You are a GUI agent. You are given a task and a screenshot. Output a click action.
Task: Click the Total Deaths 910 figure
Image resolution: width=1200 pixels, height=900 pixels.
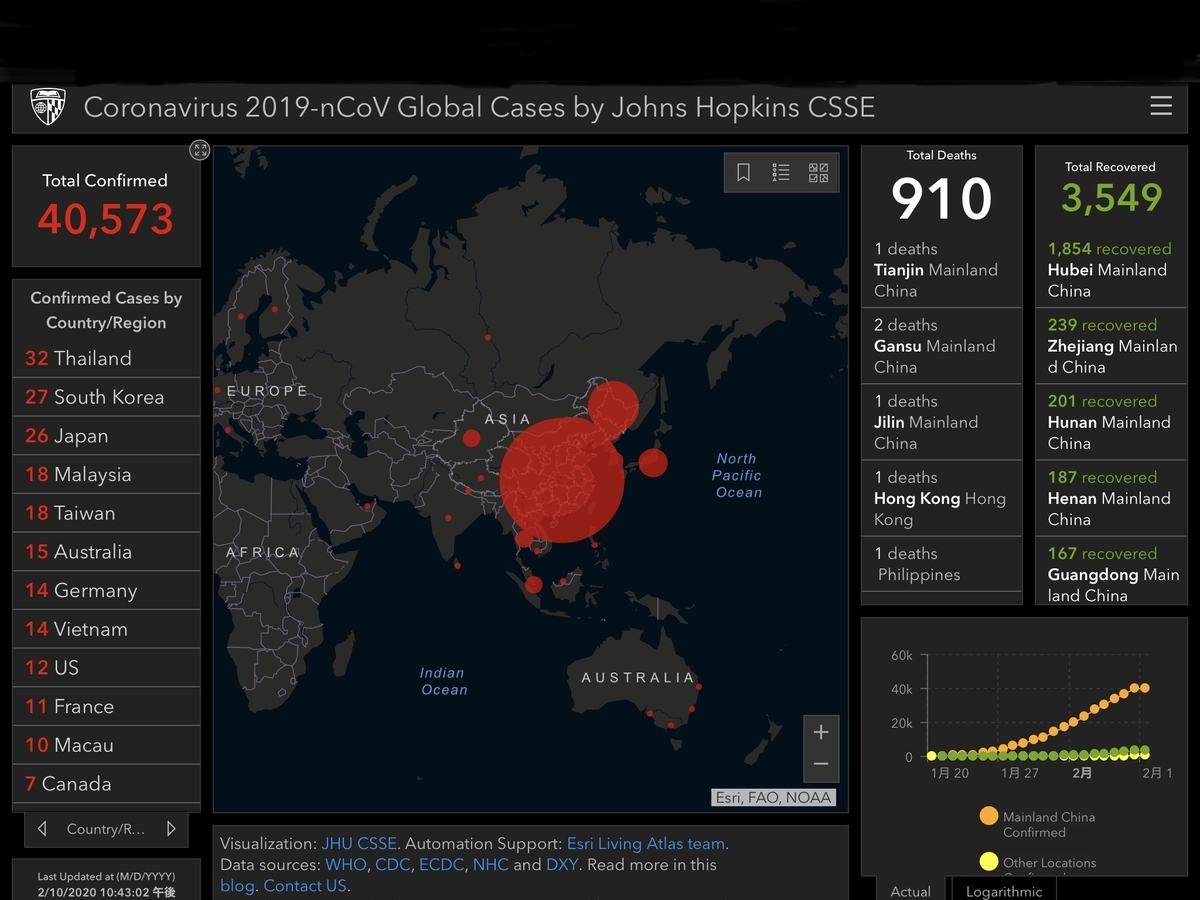pyautogui.click(x=941, y=198)
